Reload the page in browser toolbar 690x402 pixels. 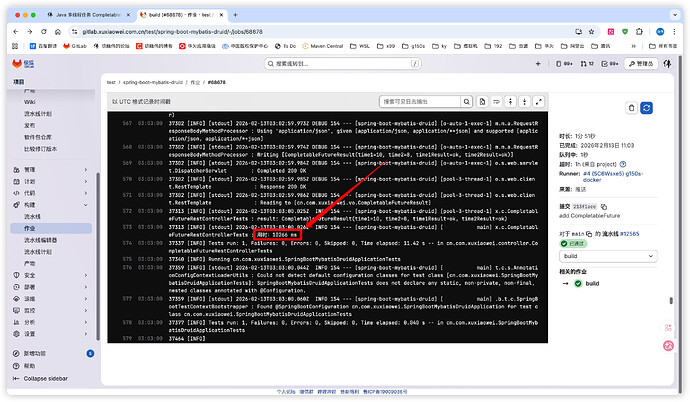point(44,32)
